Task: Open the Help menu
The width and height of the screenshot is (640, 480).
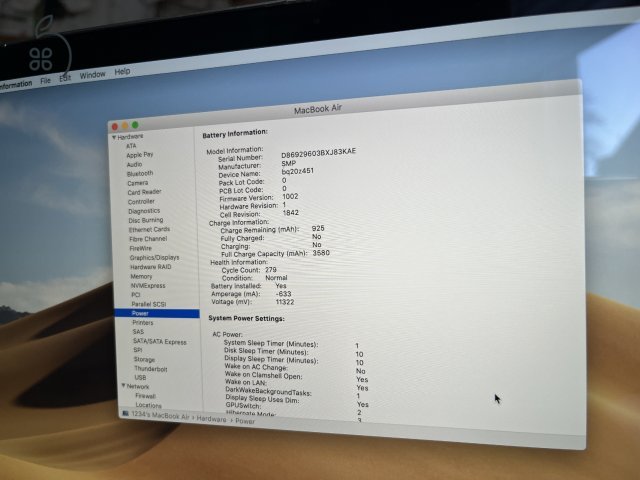Action: (122, 72)
